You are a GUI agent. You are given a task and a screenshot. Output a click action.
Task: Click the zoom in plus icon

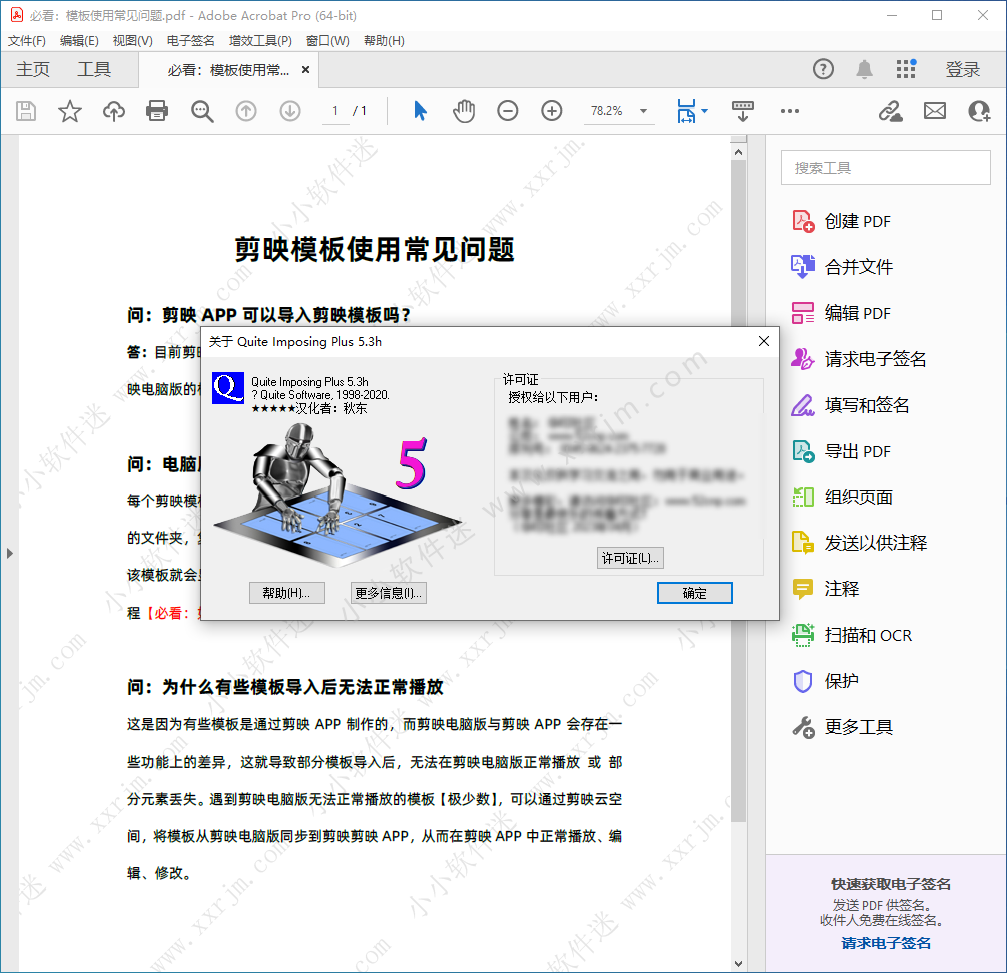(552, 111)
